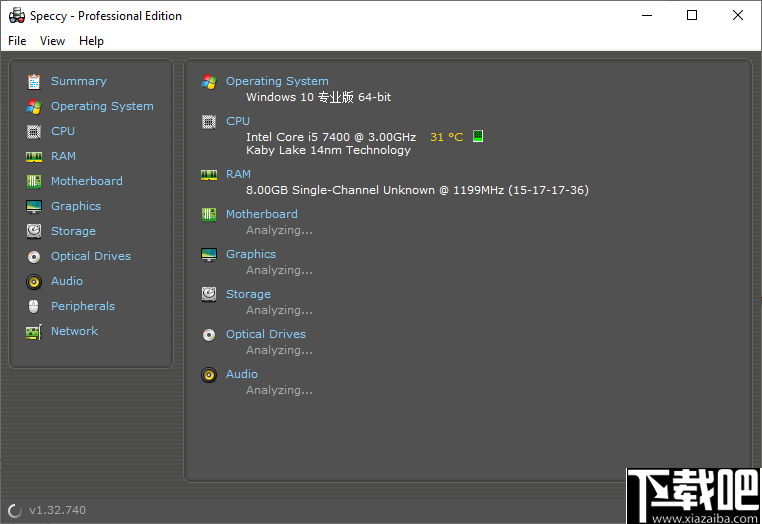Click Analyzing... text under Graphics

coord(279,270)
